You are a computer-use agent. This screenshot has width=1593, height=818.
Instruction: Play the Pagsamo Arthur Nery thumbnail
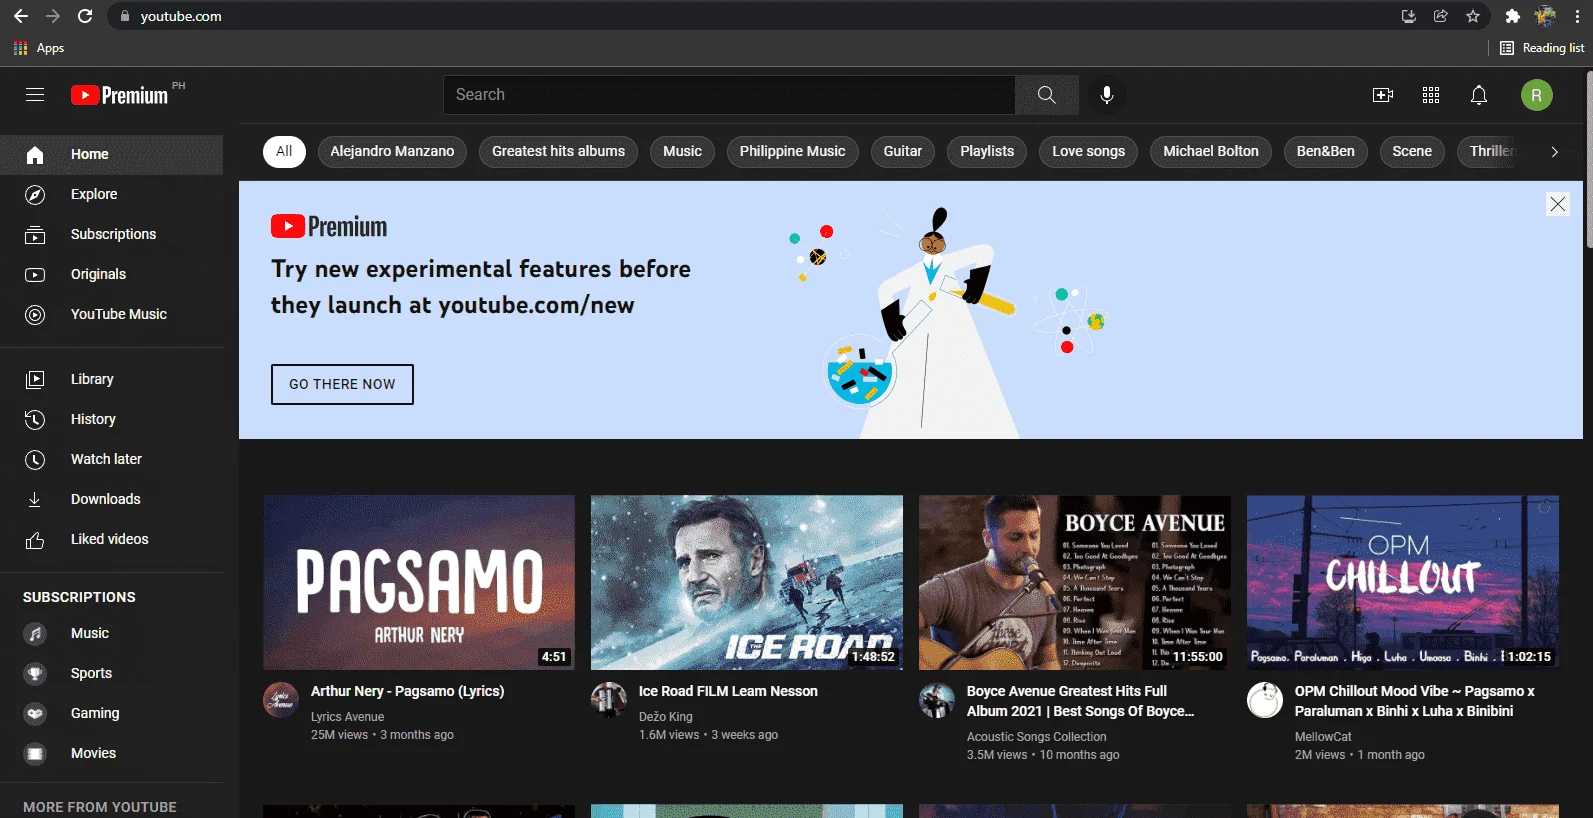click(419, 583)
